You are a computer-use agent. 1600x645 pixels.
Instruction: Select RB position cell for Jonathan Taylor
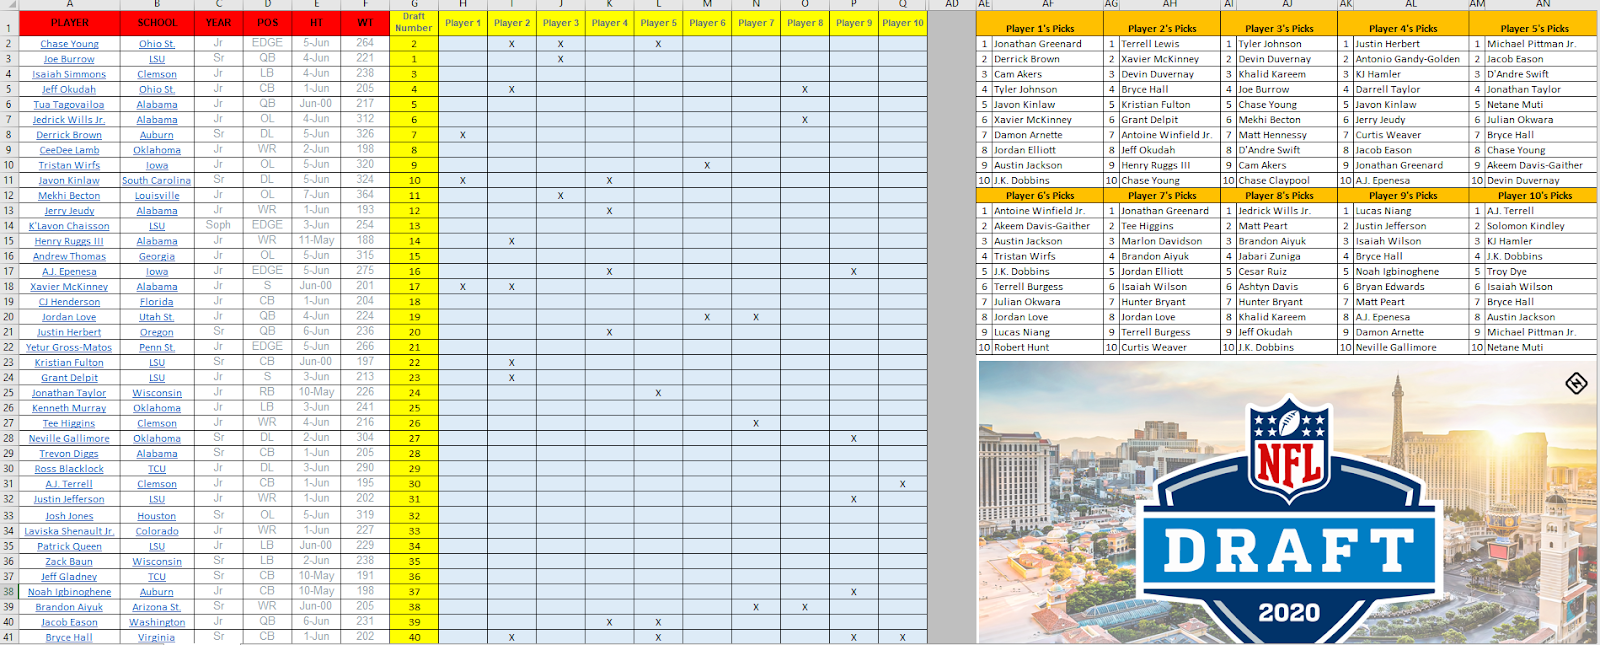pos(267,392)
